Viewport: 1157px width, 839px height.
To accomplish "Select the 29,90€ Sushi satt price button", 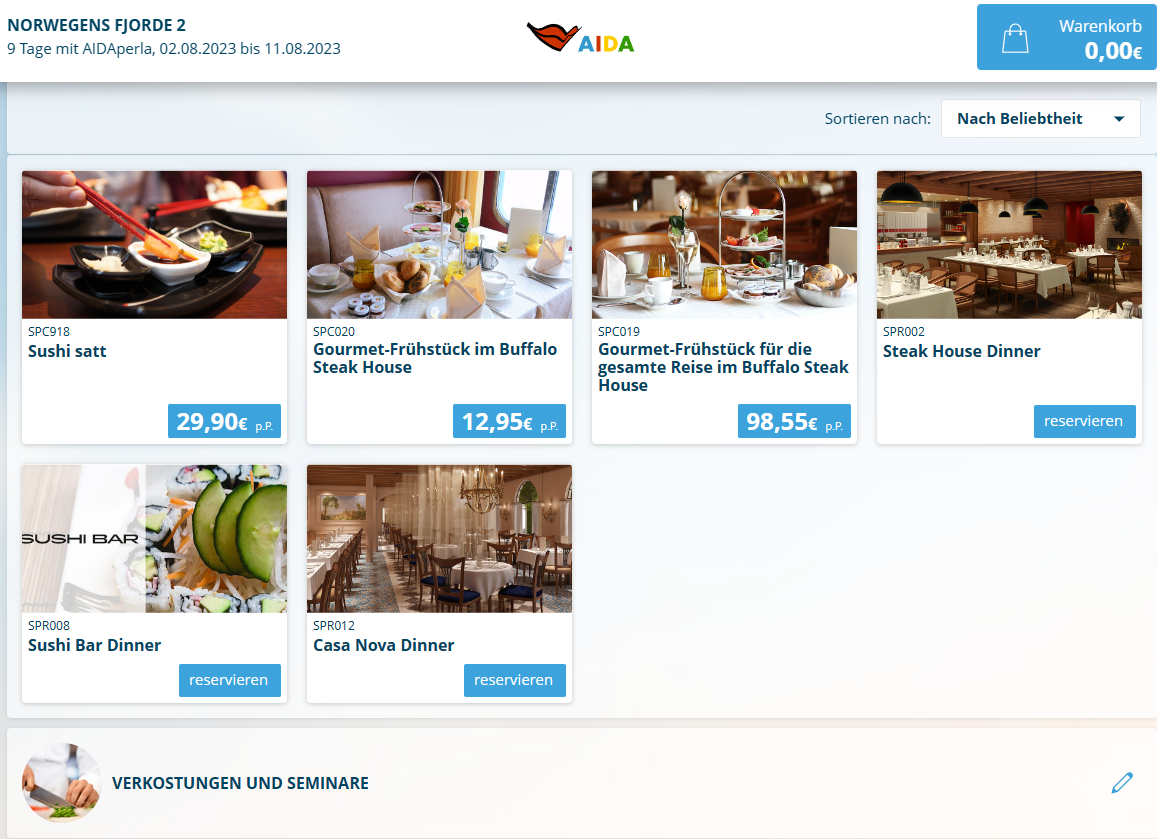I will pyautogui.click(x=224, y=421).
